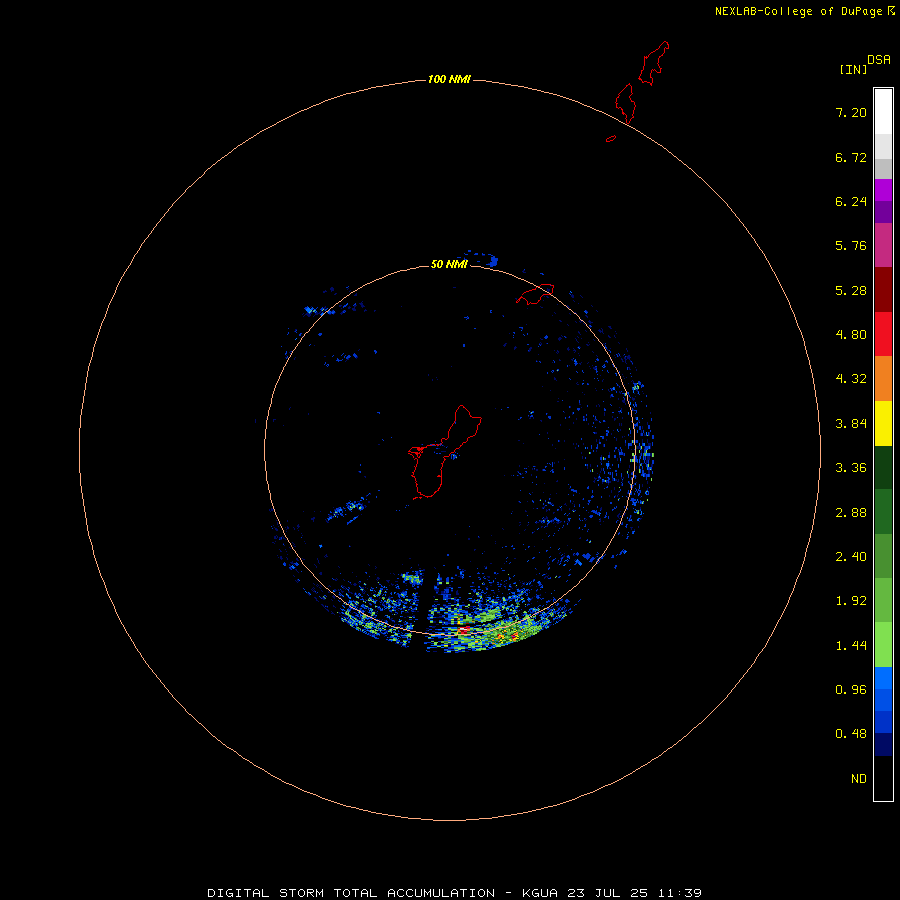
Task: Select the 2.88 legend value
Action: [851, 513]
